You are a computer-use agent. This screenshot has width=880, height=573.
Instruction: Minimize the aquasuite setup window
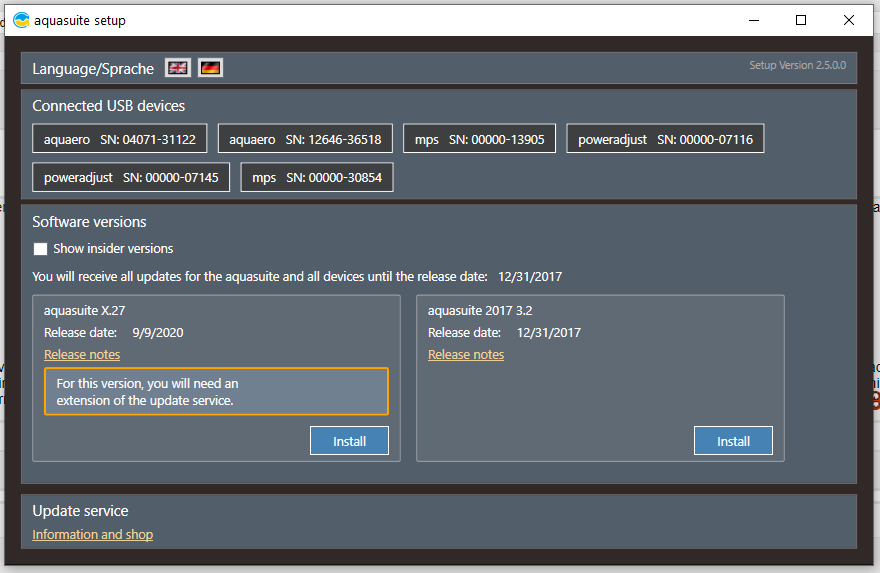pyautogui.click(x=754, y=20)
